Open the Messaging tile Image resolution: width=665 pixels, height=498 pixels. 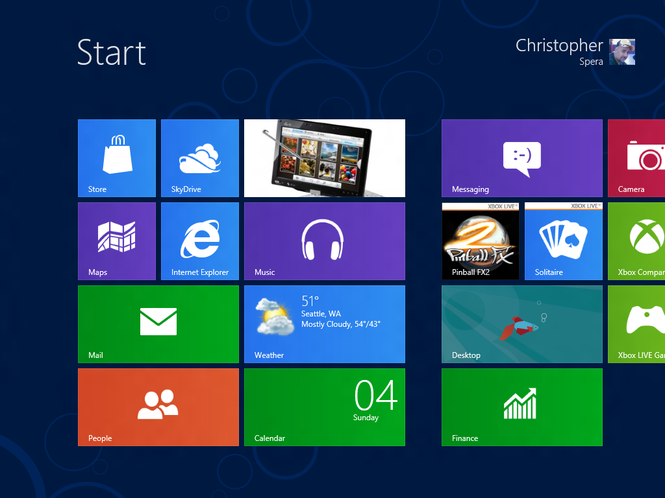click(522, 158)
